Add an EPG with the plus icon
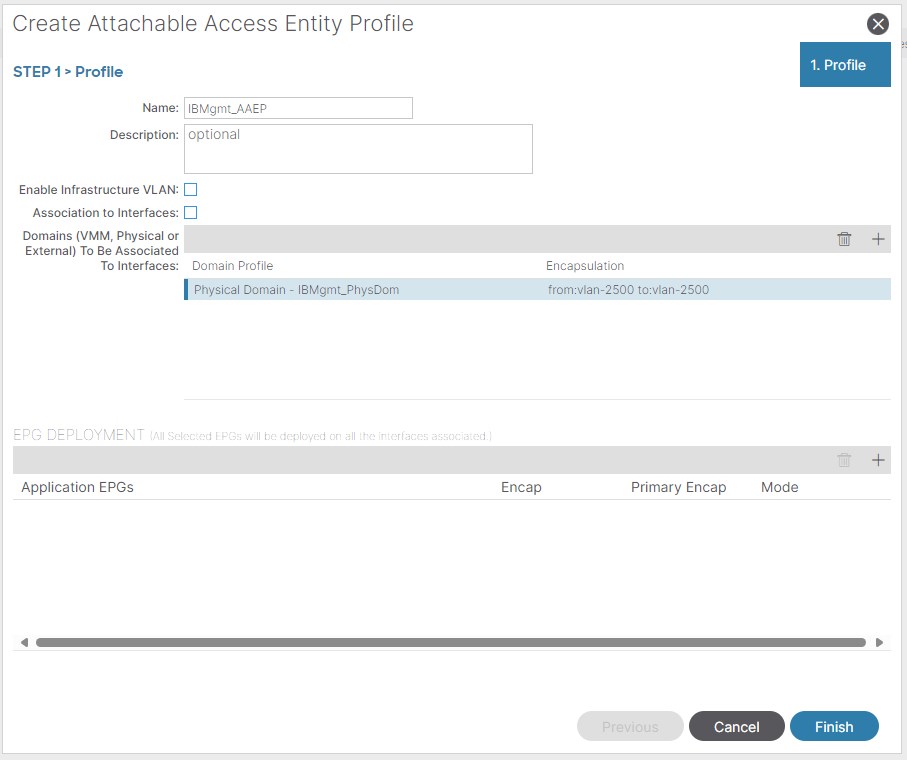The image size is (907, 760). [x=878, y=460]
